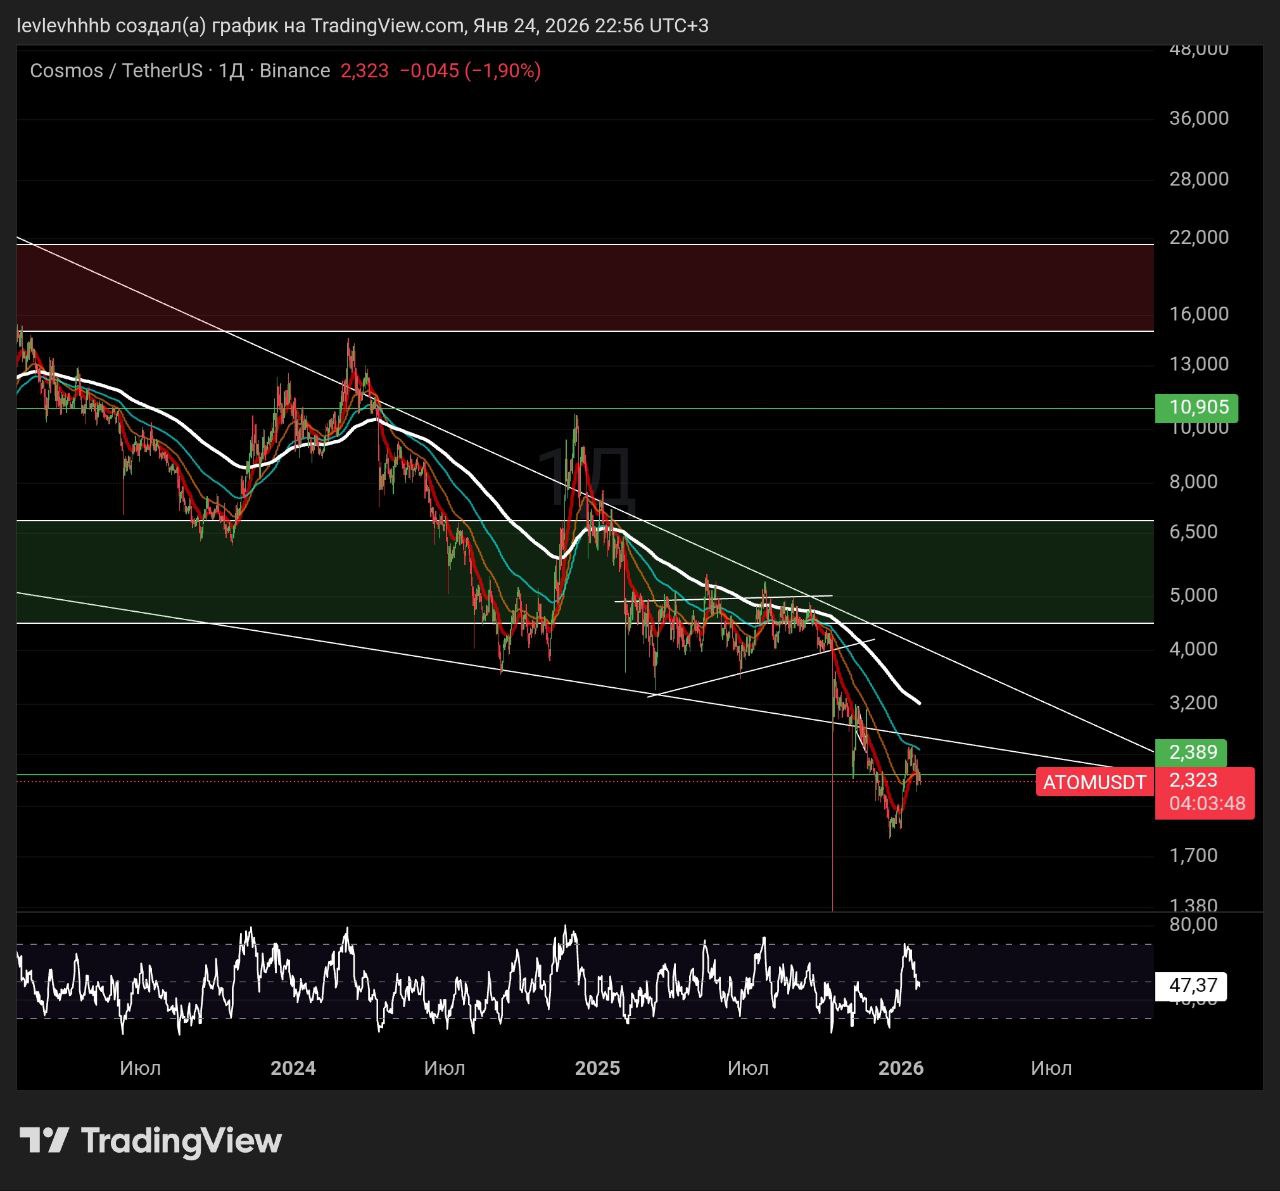The height and width of the screenshot is (1191, 1280).
Task: Click the 80,00 RSI scale label
Action: click(x=1193, y=925)
